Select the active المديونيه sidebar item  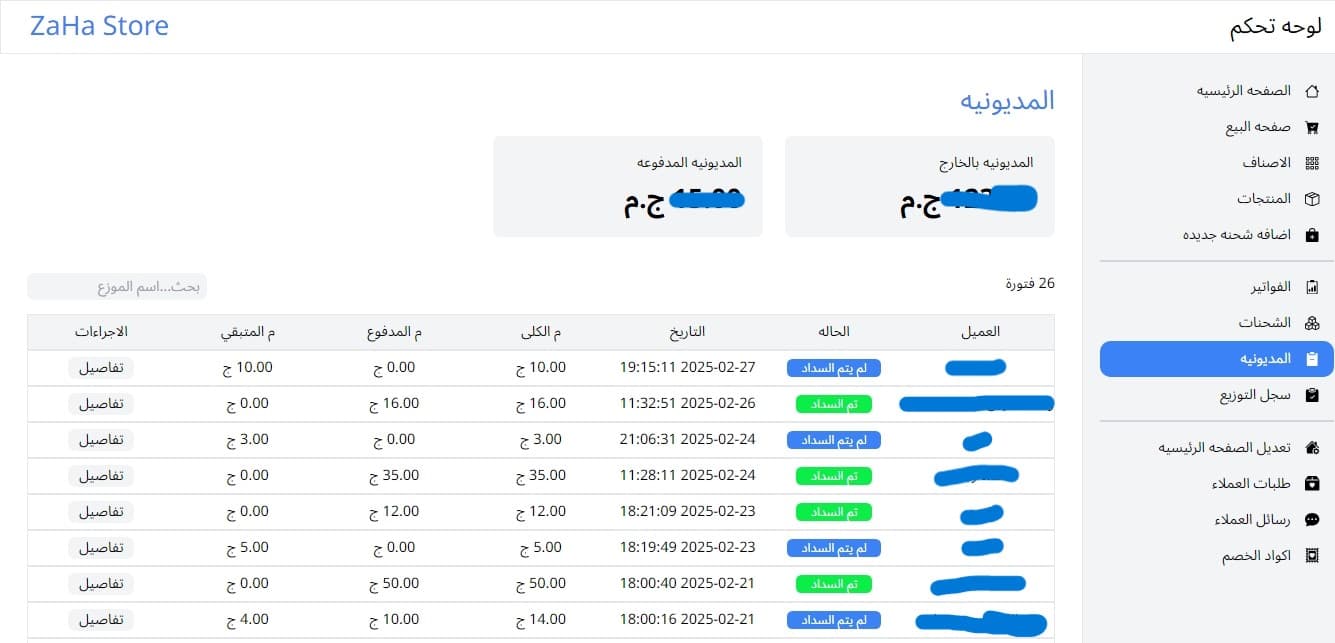pyautogui.click(x=1216, y=359)
